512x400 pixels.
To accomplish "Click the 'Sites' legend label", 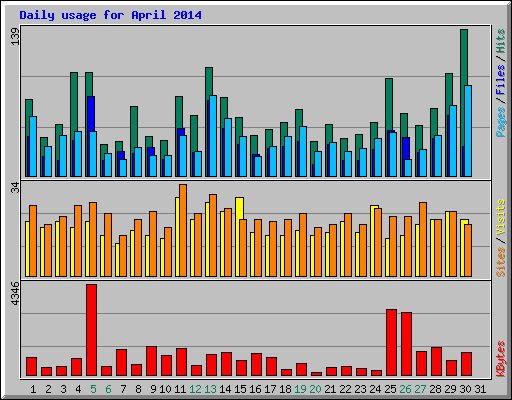I will pos(500,262).
